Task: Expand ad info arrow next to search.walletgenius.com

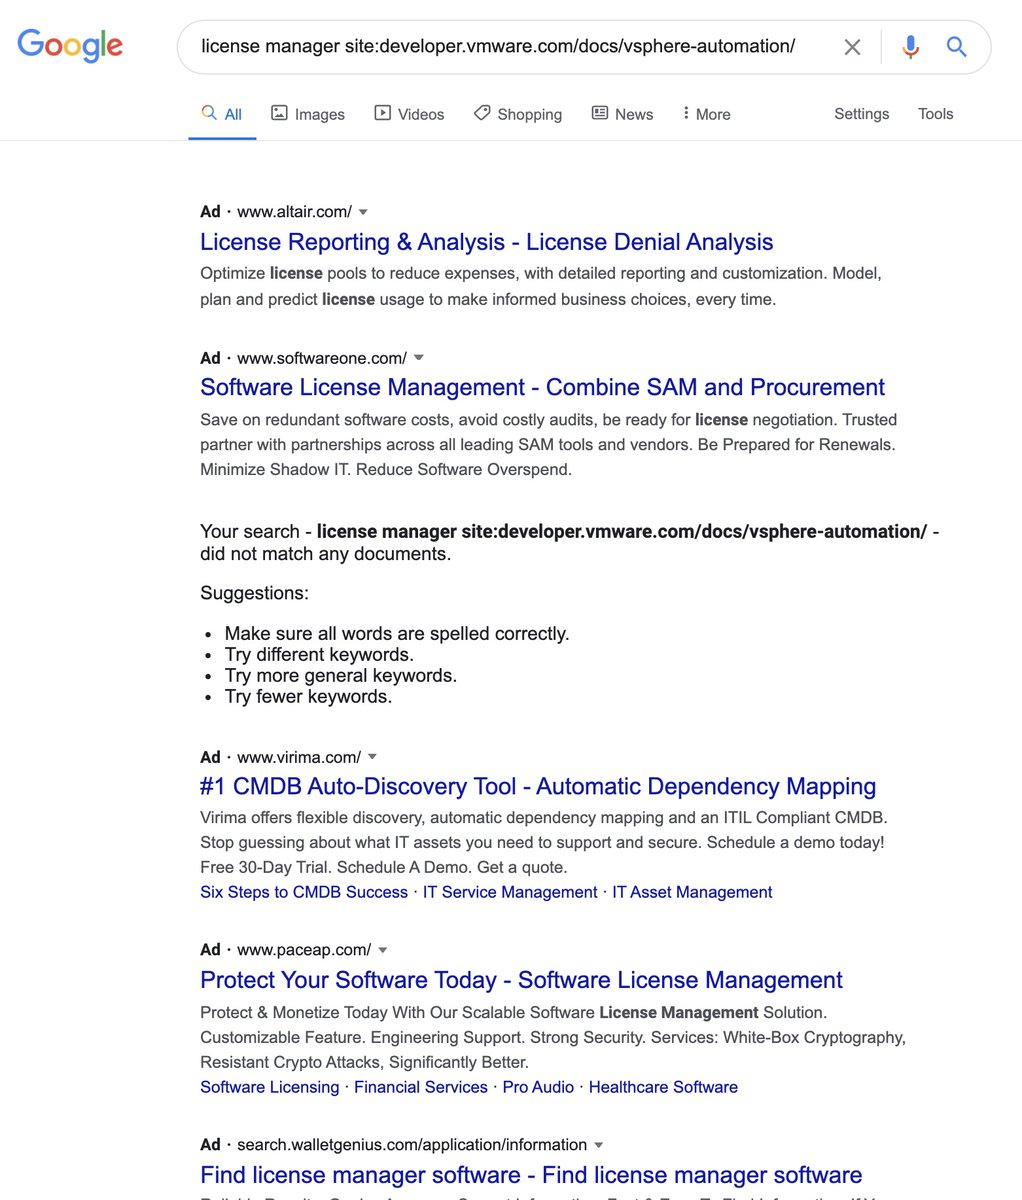Action: click(598, 1145)
